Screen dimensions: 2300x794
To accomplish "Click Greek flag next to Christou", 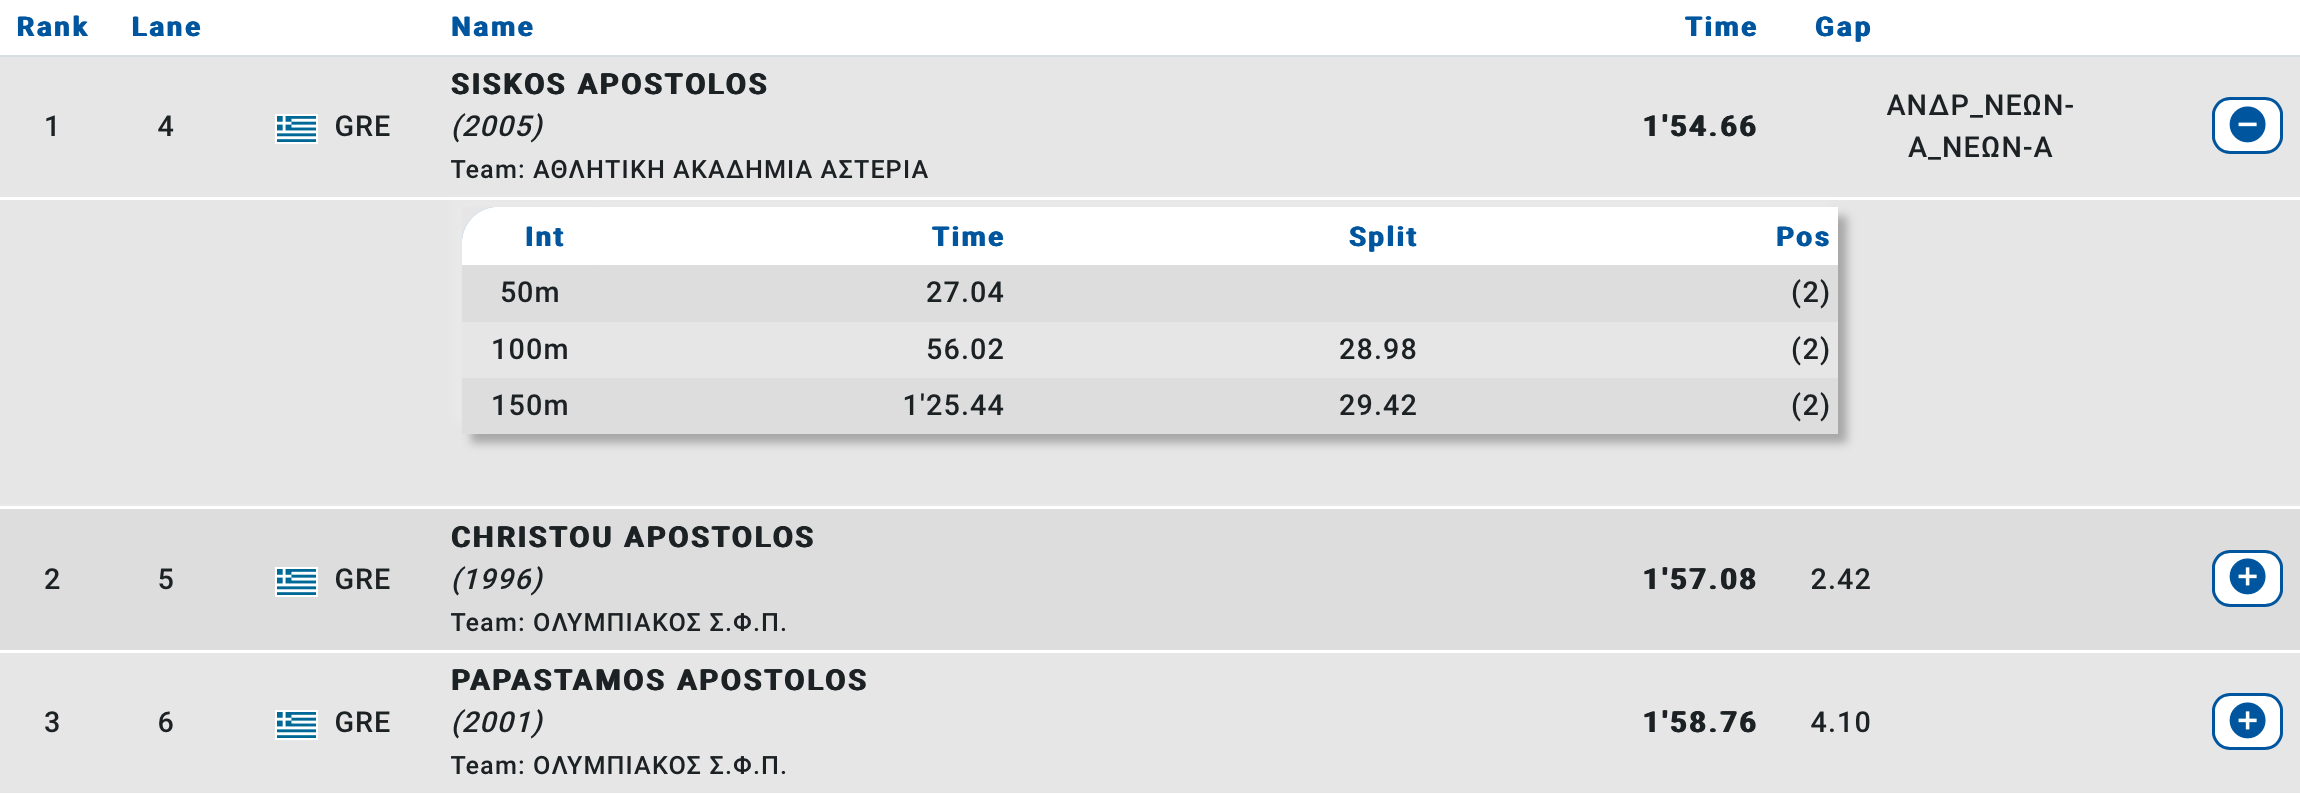I will coord(296,580).
